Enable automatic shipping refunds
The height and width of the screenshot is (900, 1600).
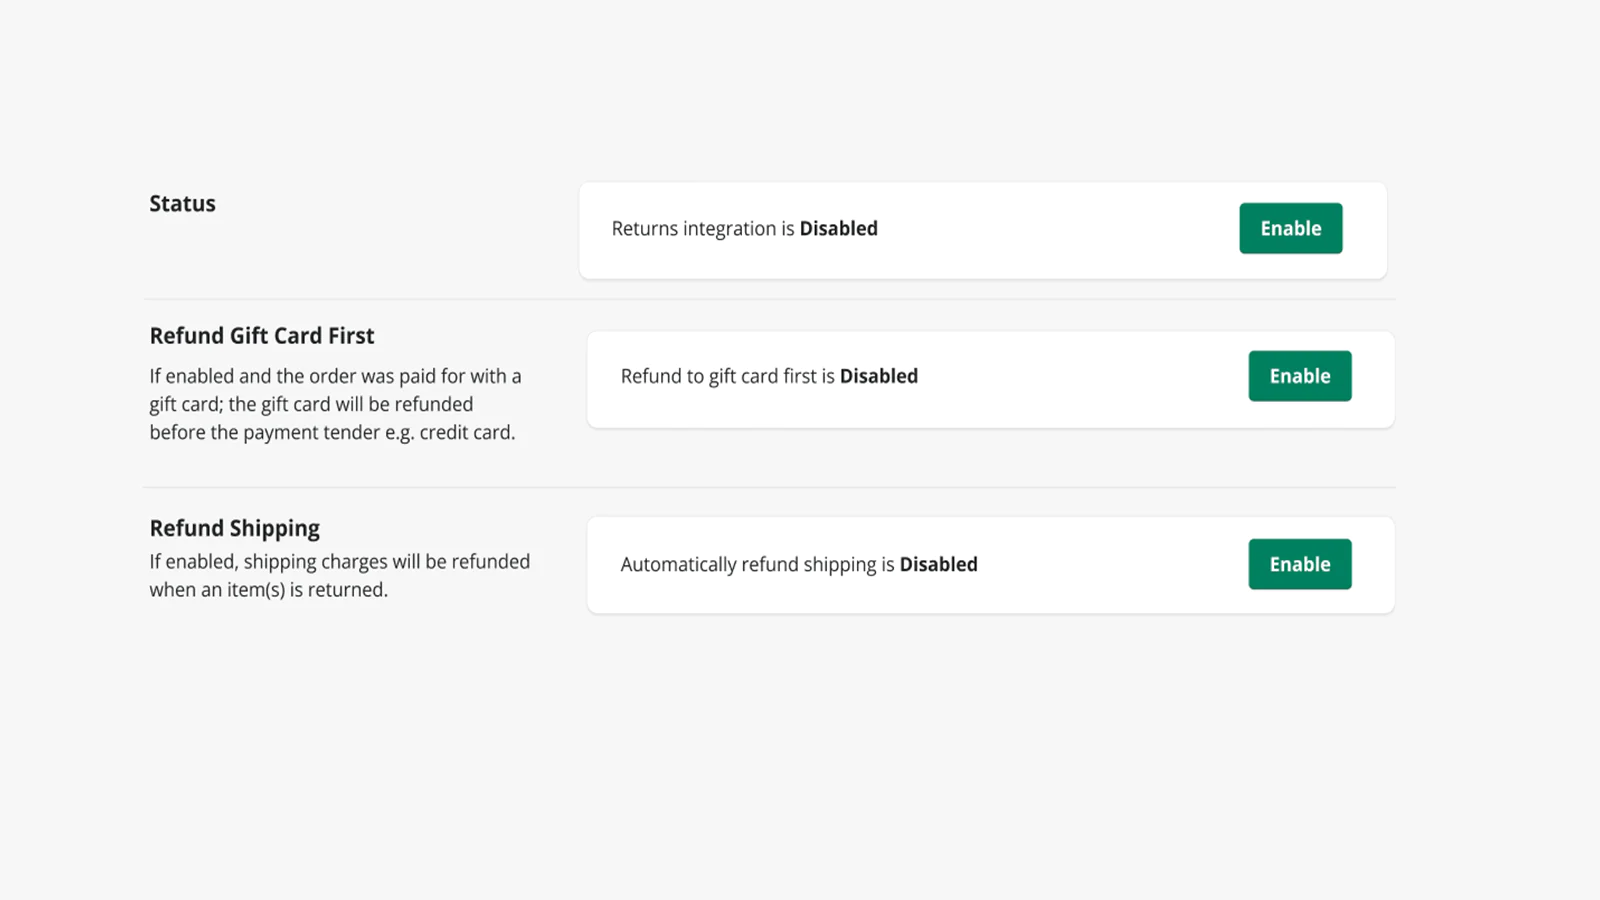(x=1299, y=564)
